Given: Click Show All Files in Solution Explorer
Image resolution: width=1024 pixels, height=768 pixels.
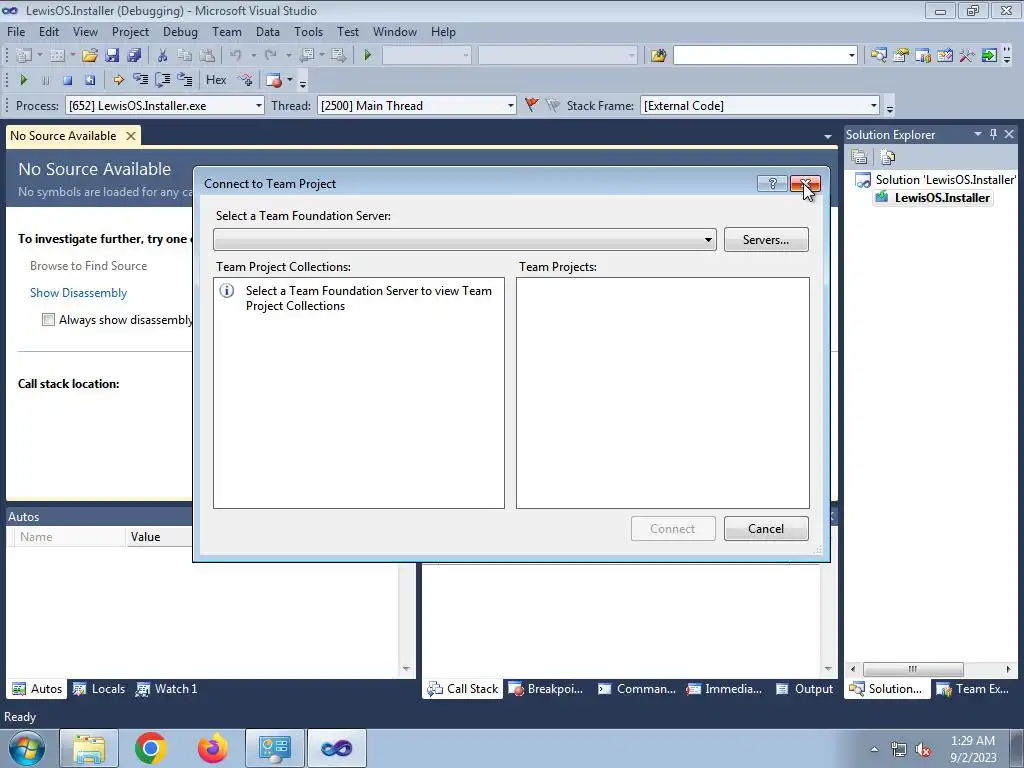Looking at the screenshot, I should coord(888,157).
